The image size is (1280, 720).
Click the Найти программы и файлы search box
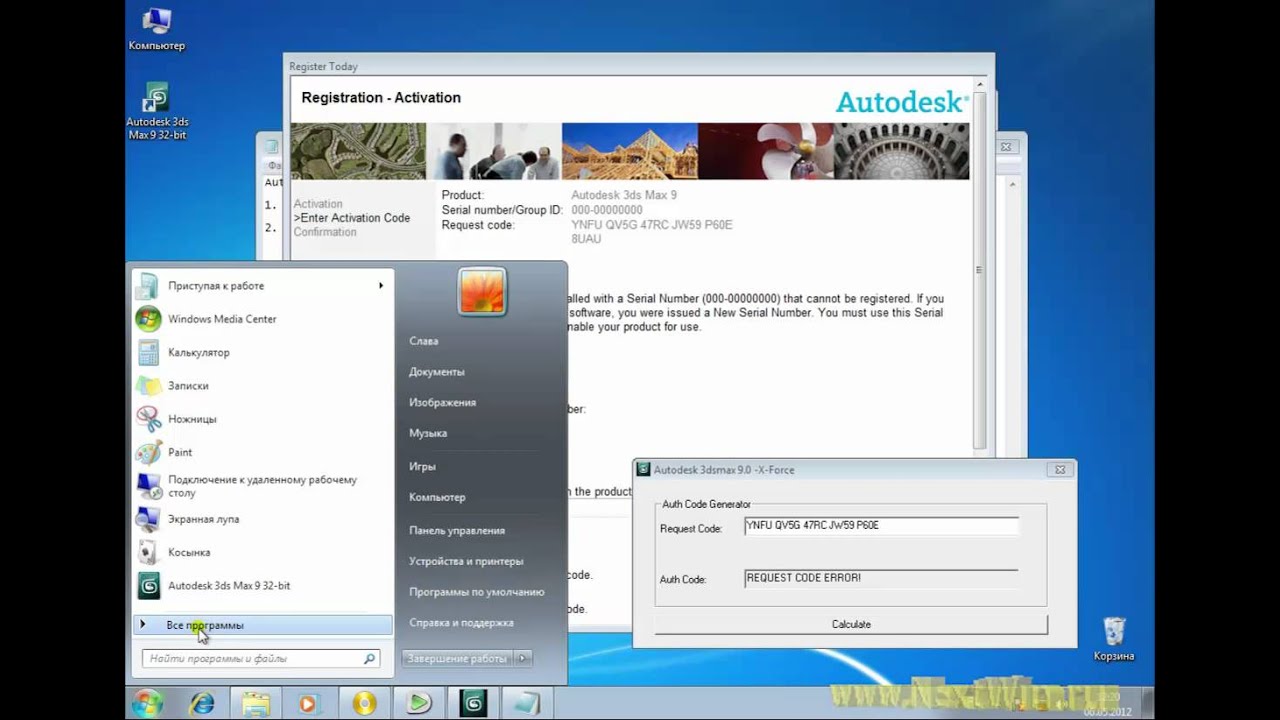point(252,659)
